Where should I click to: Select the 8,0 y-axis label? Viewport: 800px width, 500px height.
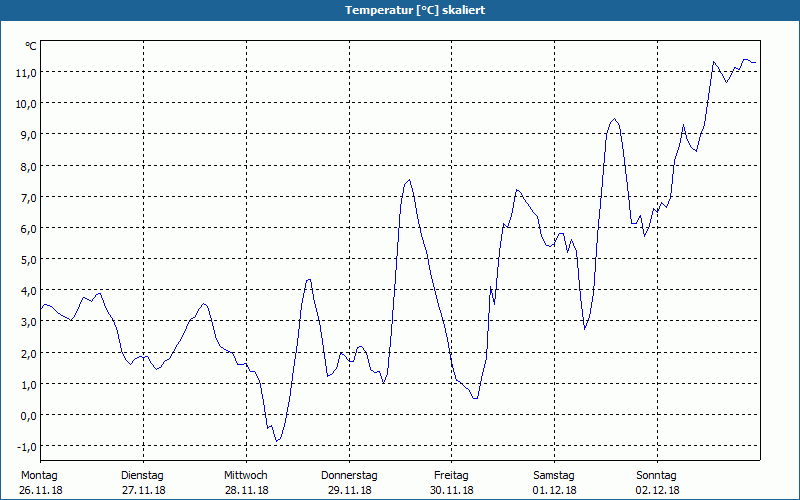point(28,166)
